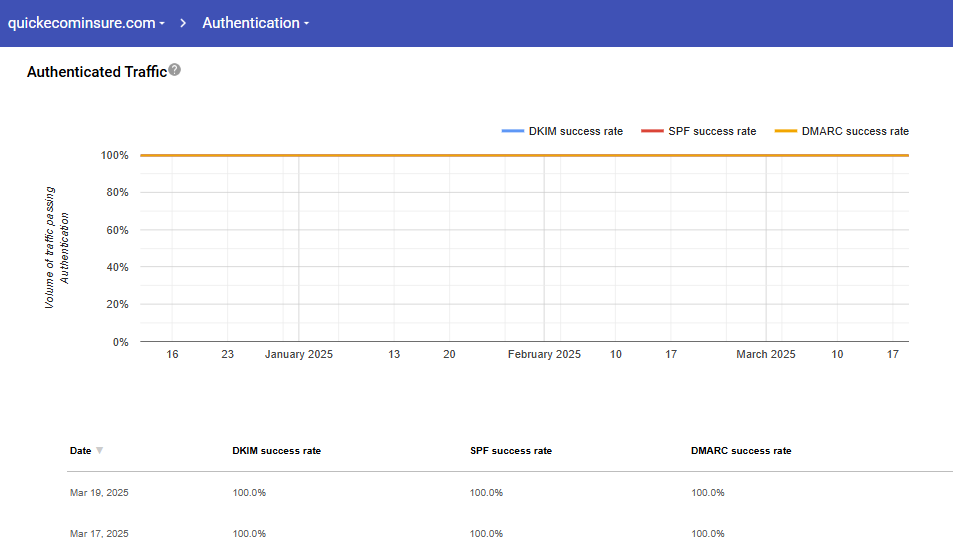Click SPF success rate table column header
The height and width of the screenshot is (560, 953).
pos(510,451)
